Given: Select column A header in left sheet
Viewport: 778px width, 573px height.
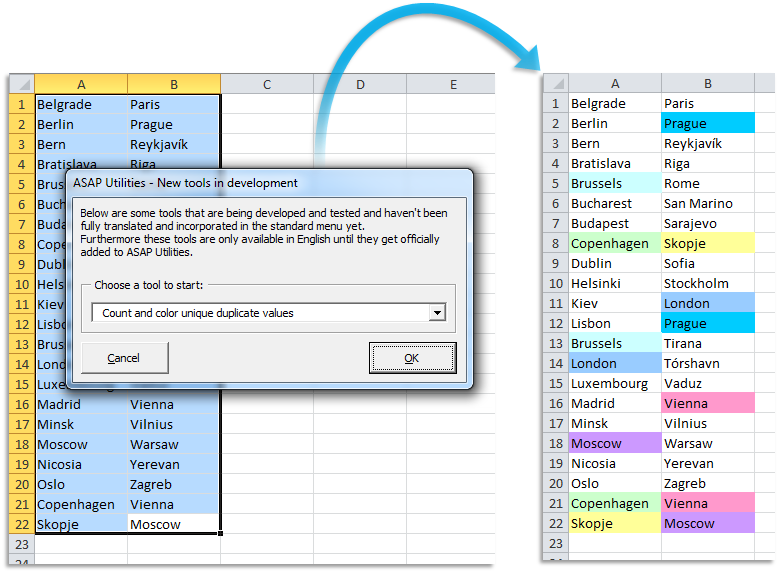Looking at the screenshot, I should coord(81,84).
